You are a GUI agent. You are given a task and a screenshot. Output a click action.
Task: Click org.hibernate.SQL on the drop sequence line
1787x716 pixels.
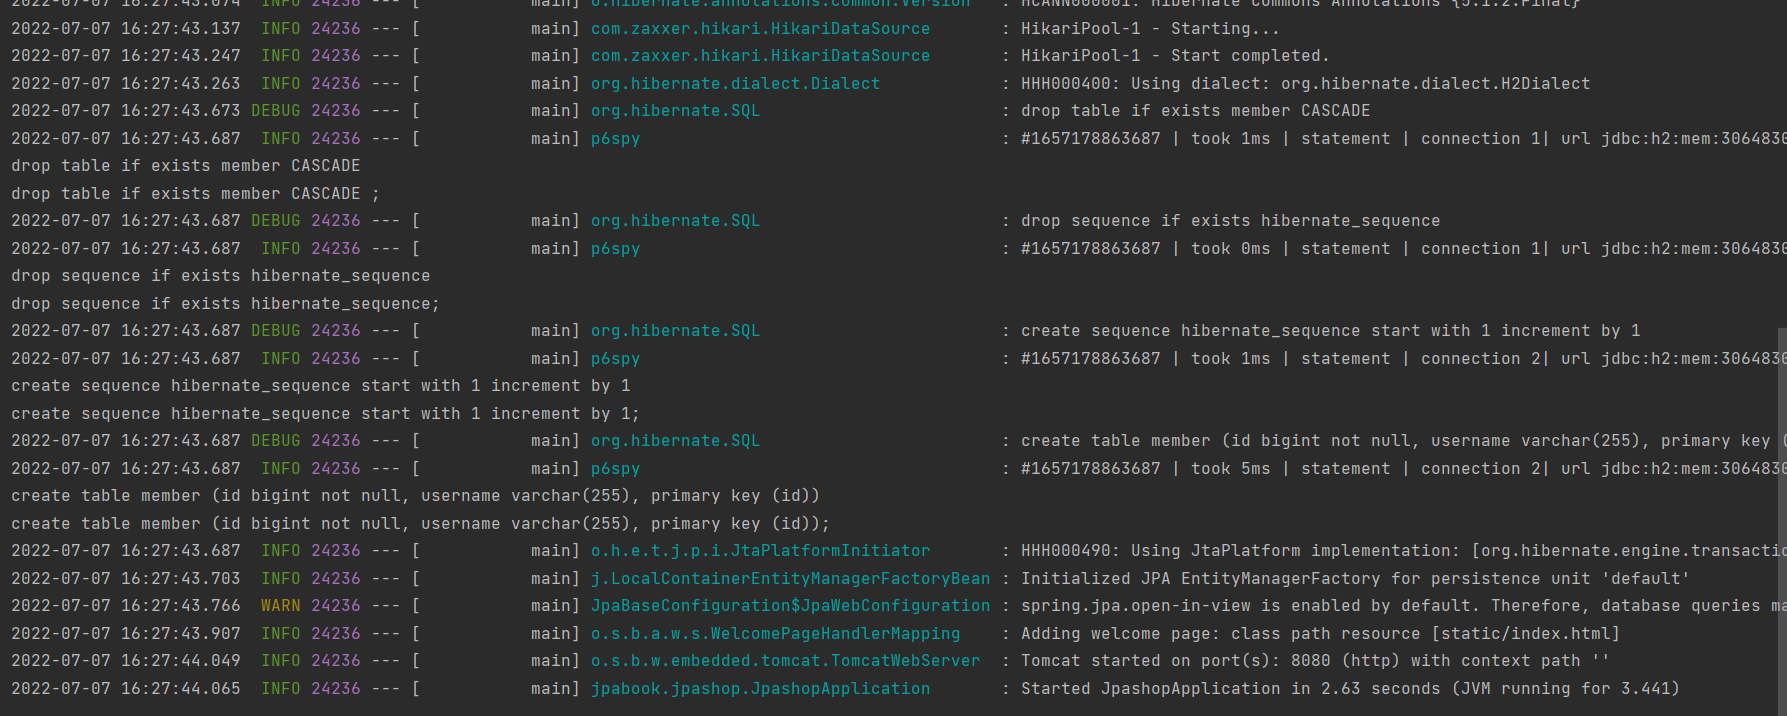pos(675,221)
